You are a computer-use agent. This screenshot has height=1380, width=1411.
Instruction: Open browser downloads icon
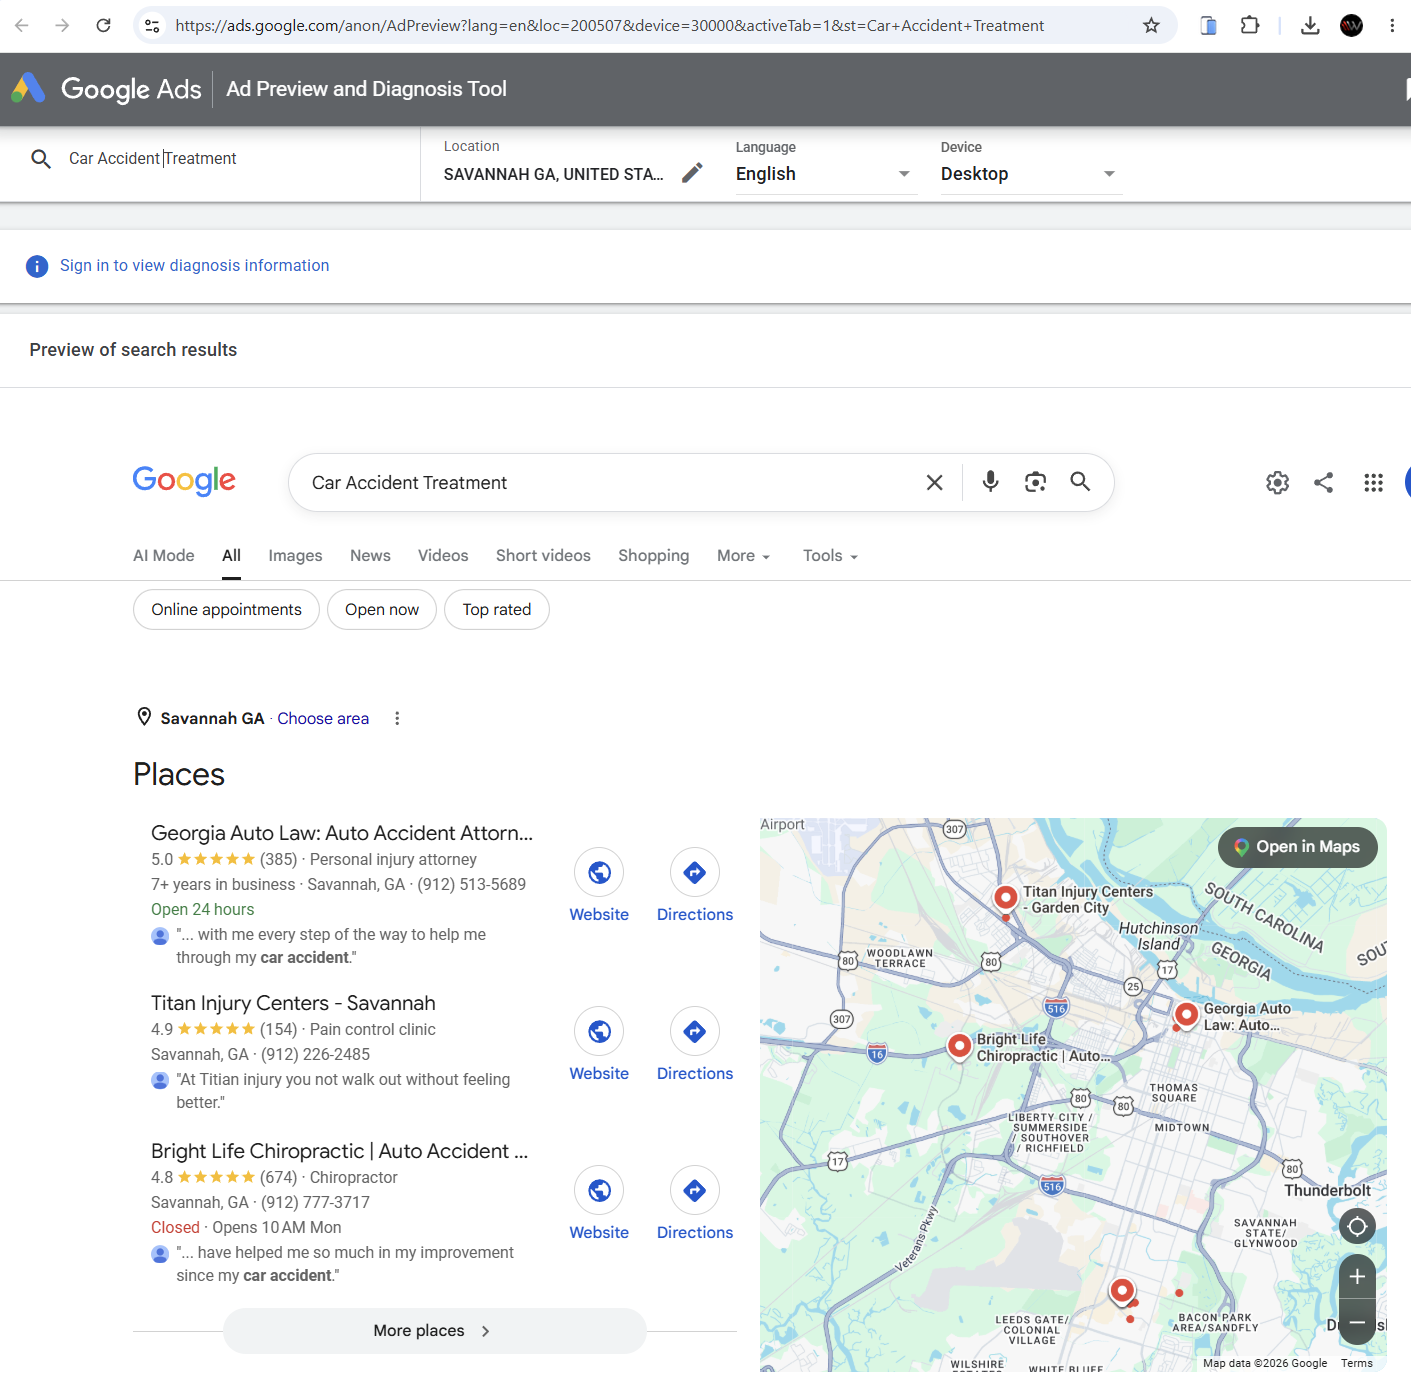pyautogui.click(x=1310, y=25)
